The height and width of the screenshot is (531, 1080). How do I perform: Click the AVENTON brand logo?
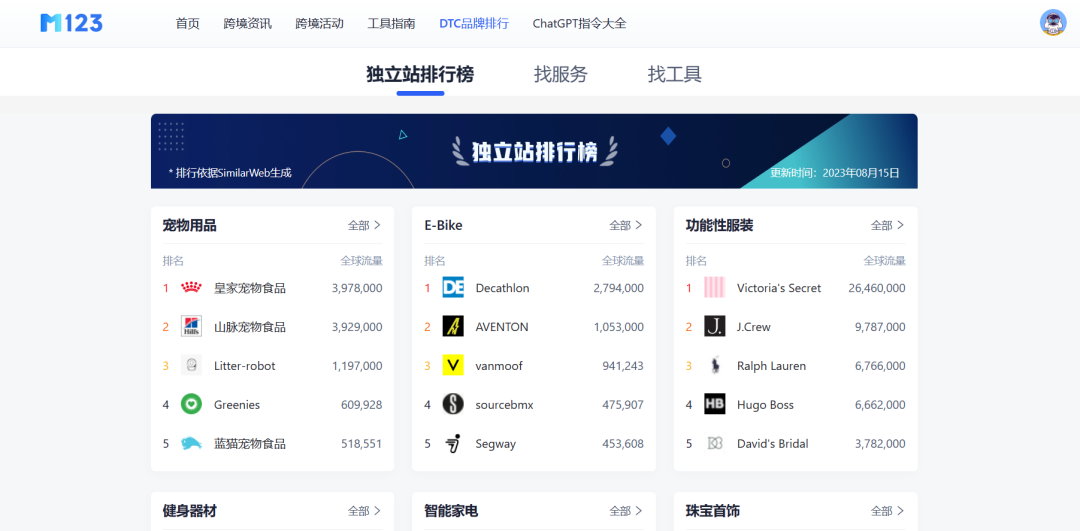coord(453,326)
